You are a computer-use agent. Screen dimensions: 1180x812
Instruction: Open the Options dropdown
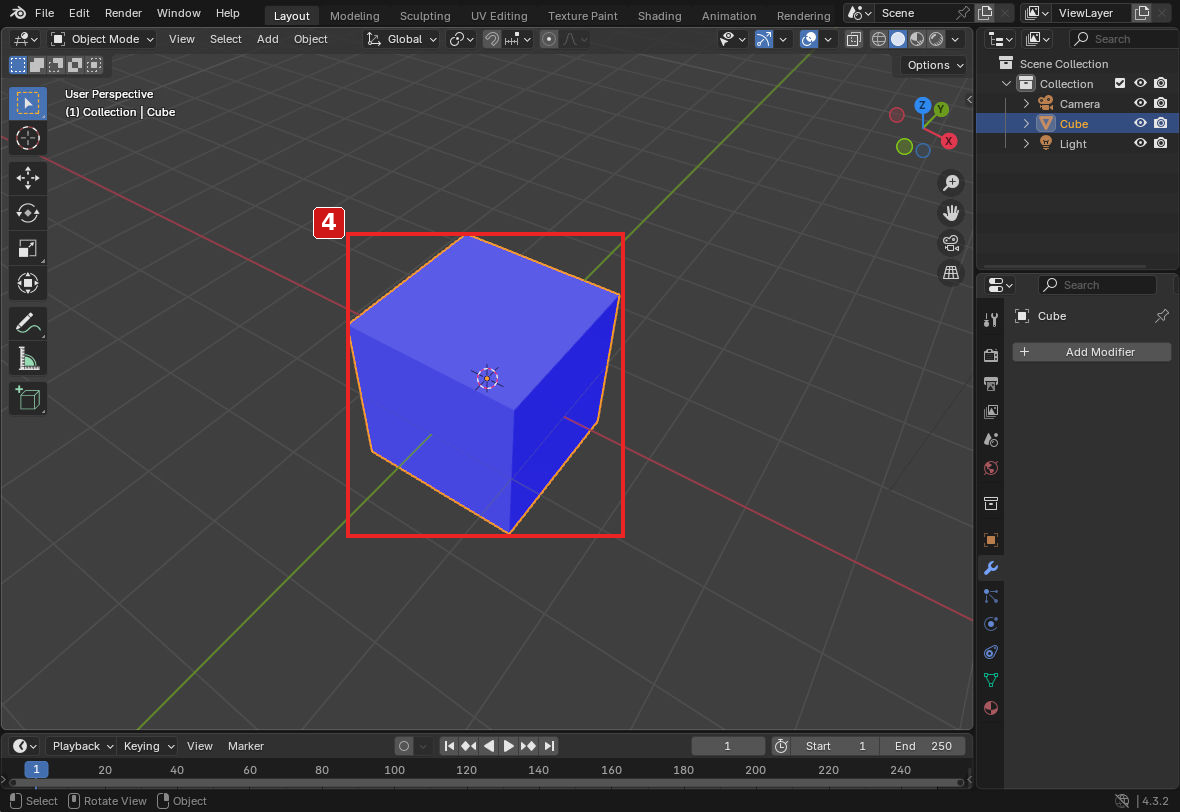click(x=934, y=65)
